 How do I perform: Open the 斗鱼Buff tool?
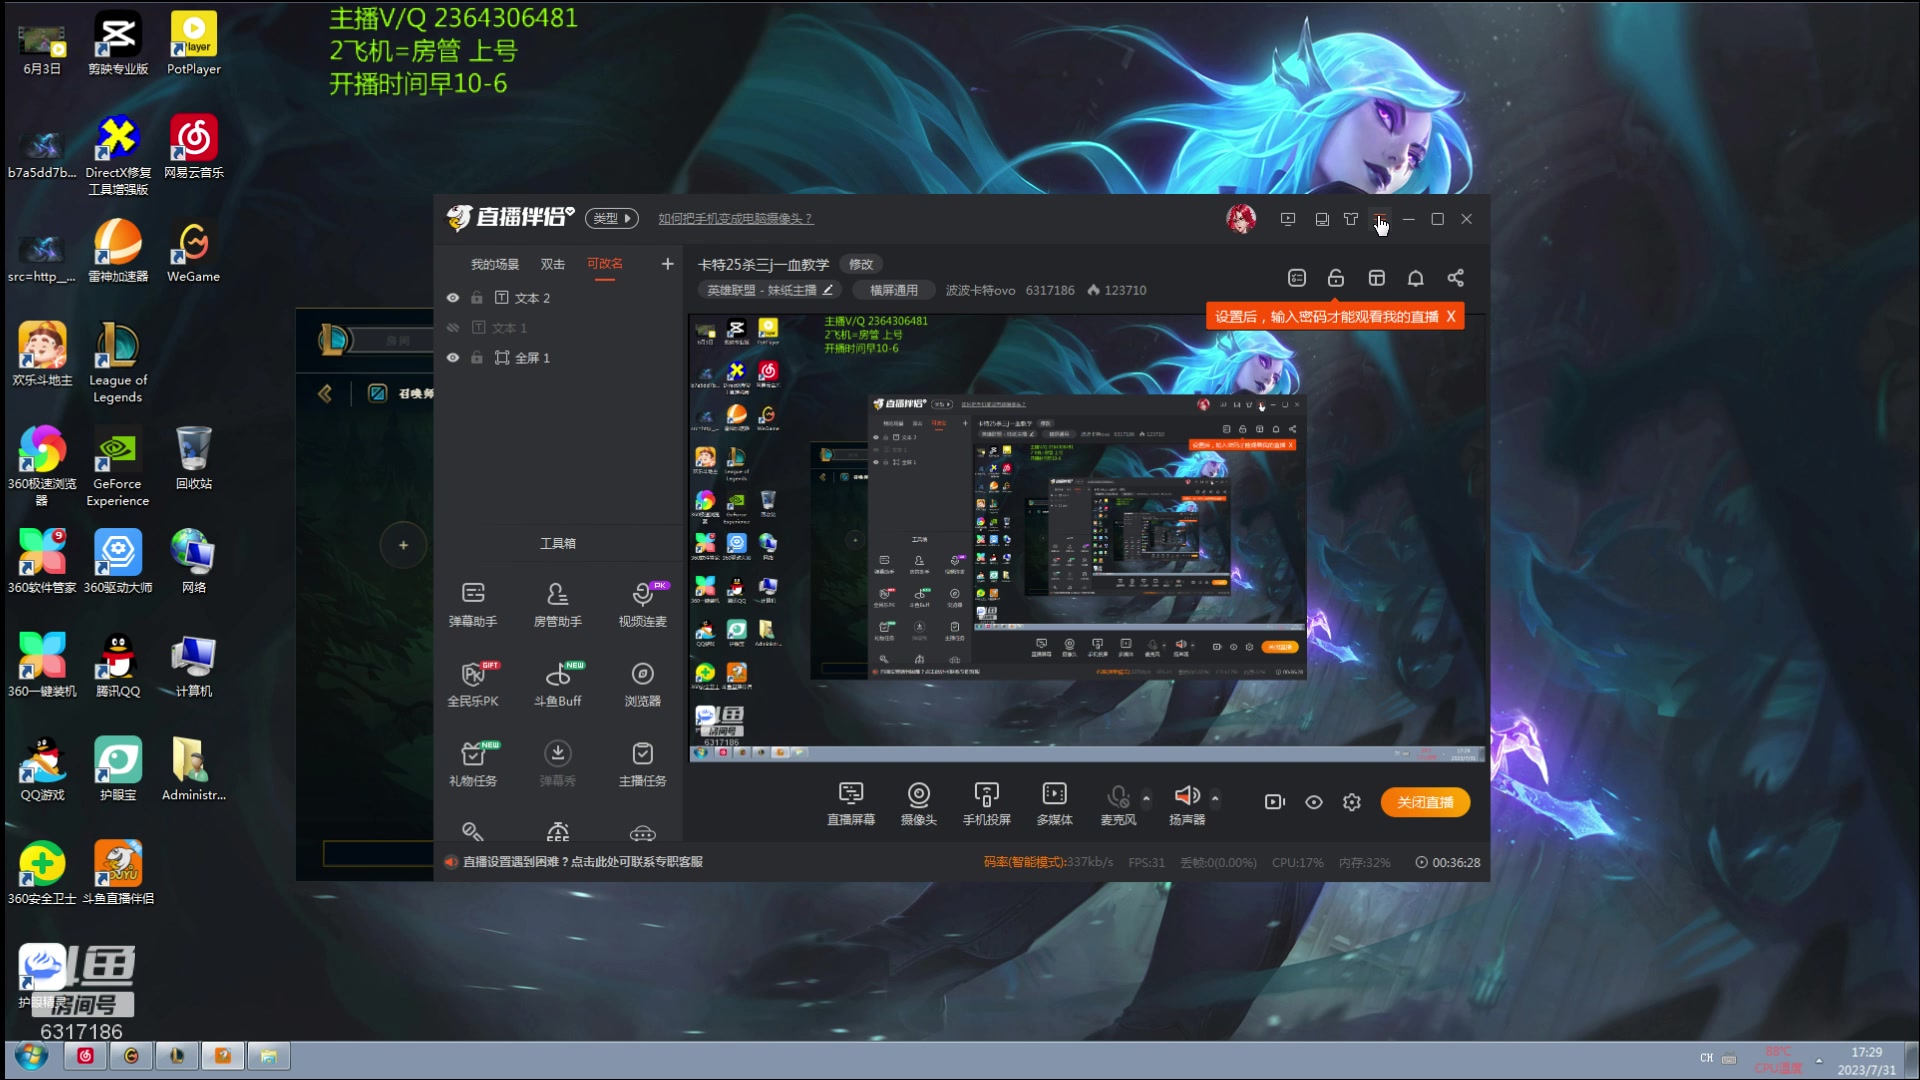coord(557,684)
